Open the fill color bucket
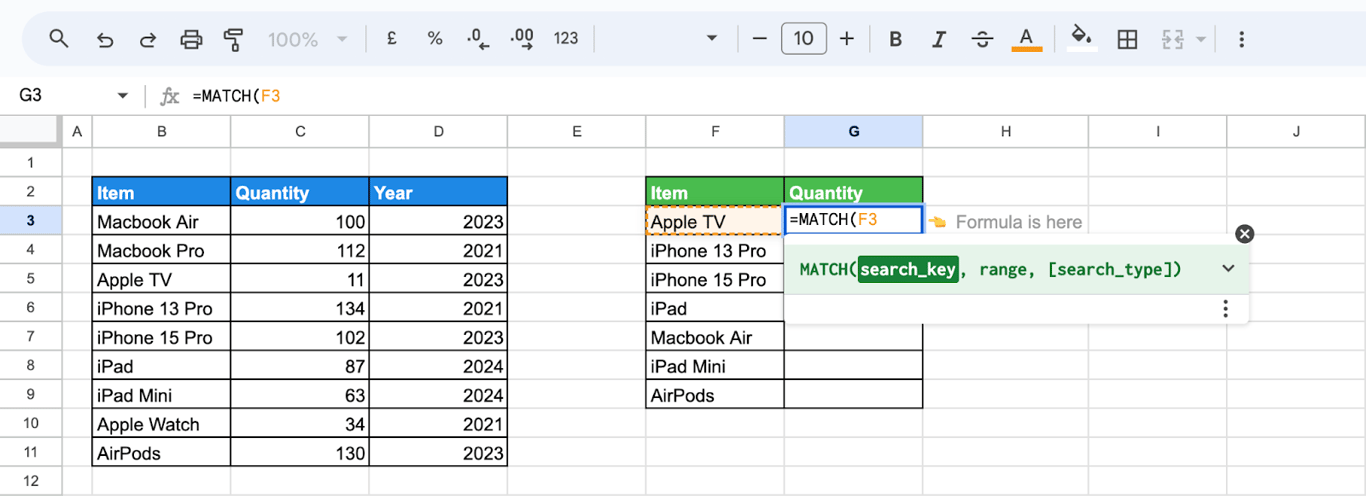Image resolution: width=1366 pixels, height=496 pixels. (1081, 39)
